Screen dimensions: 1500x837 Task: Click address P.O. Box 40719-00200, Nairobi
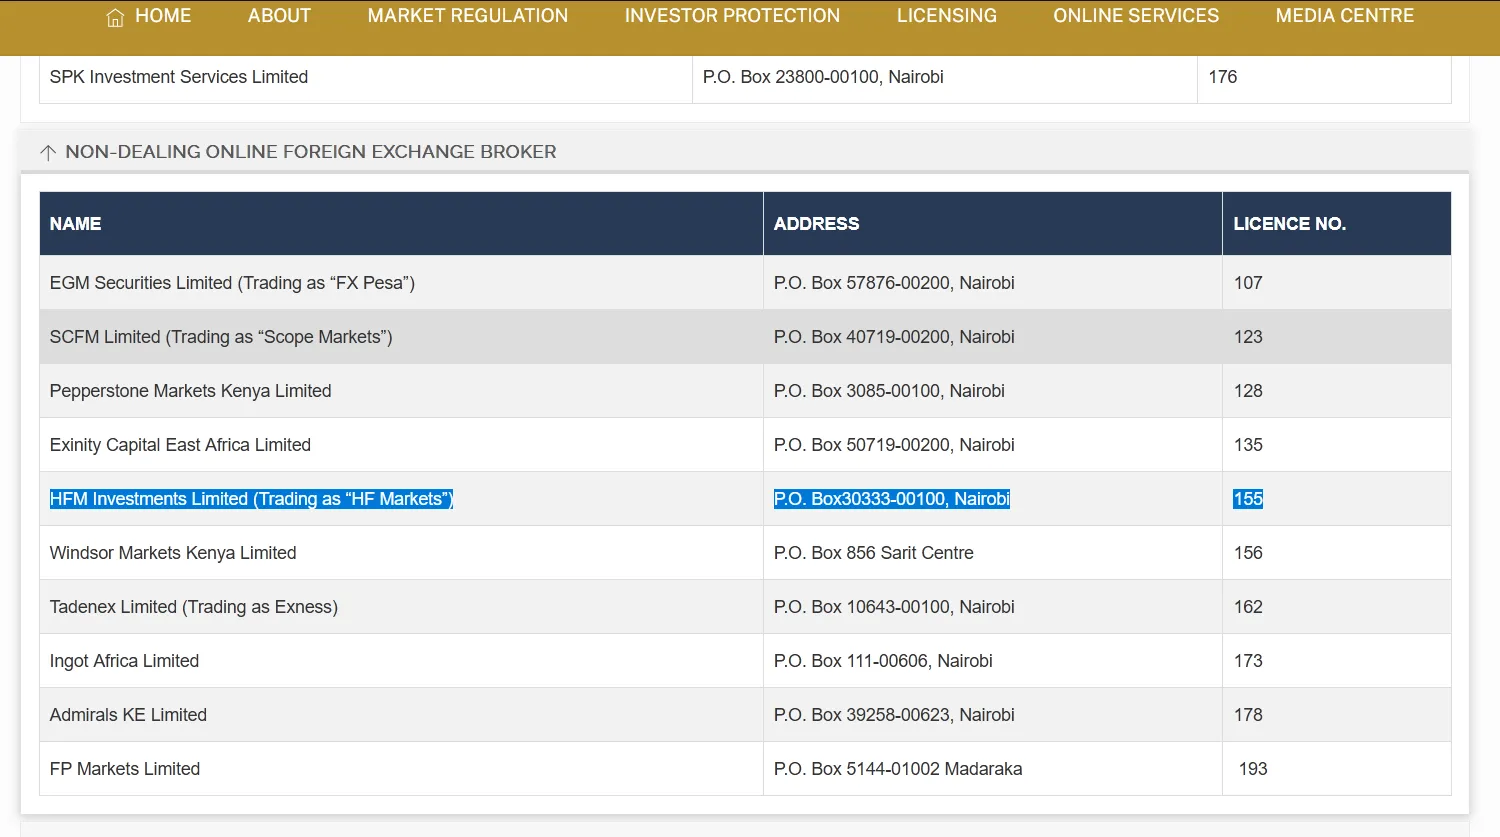pyautogui.click(x=894, y=337)
